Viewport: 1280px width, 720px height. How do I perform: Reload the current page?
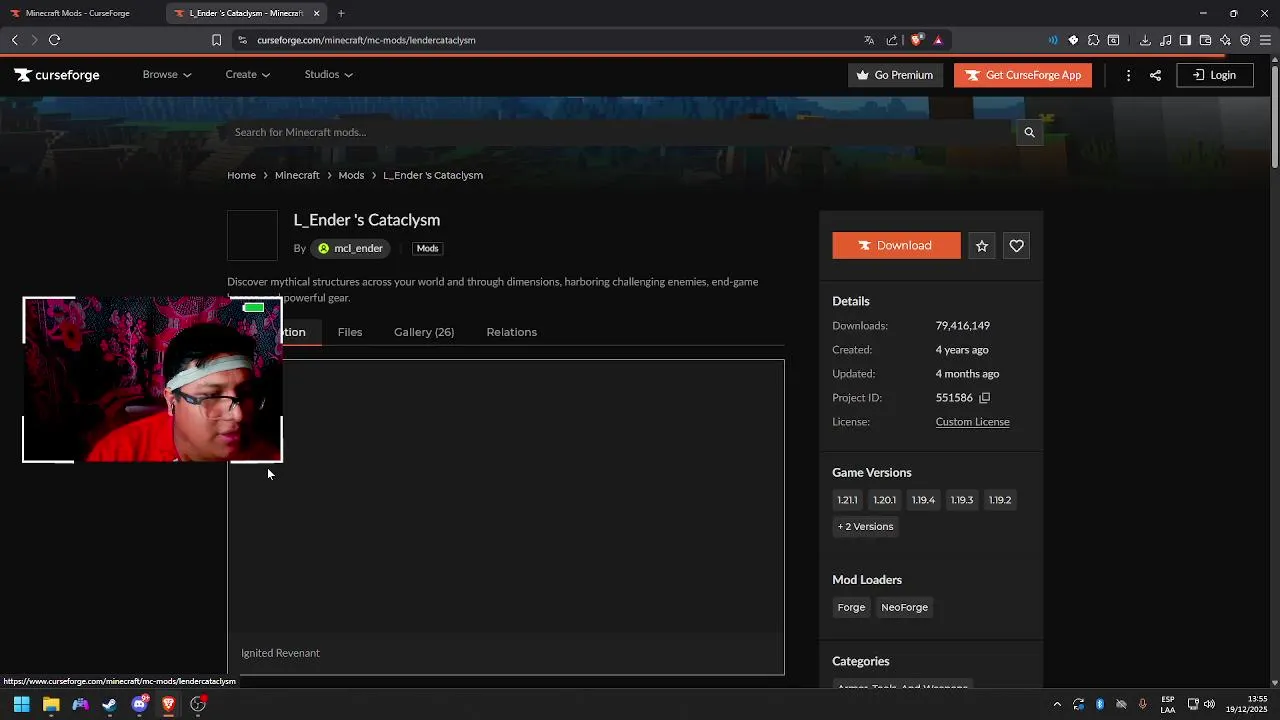pyautogui.click(x=54, y=40)
